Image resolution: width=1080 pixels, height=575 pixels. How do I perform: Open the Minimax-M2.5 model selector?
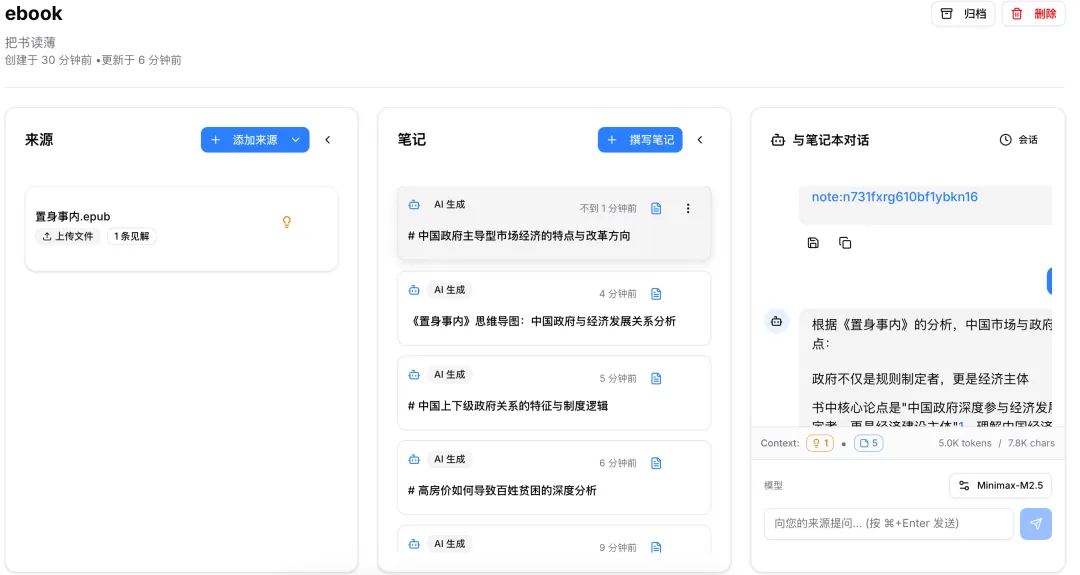(1000, 485)
